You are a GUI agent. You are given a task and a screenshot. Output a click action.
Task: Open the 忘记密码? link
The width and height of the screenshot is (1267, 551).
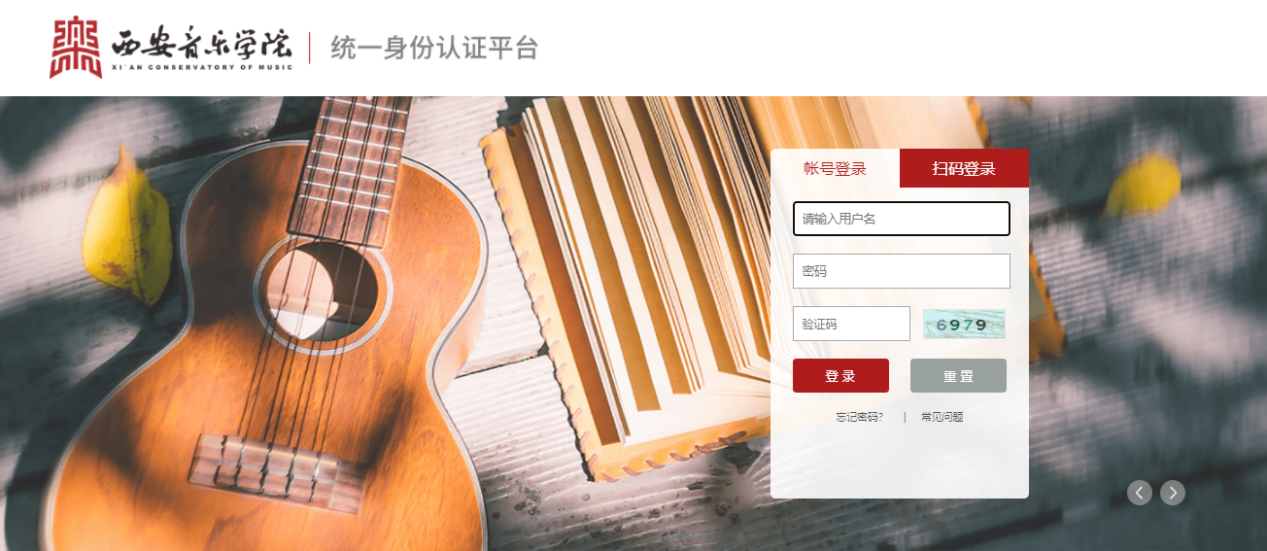tap(860, 417)
